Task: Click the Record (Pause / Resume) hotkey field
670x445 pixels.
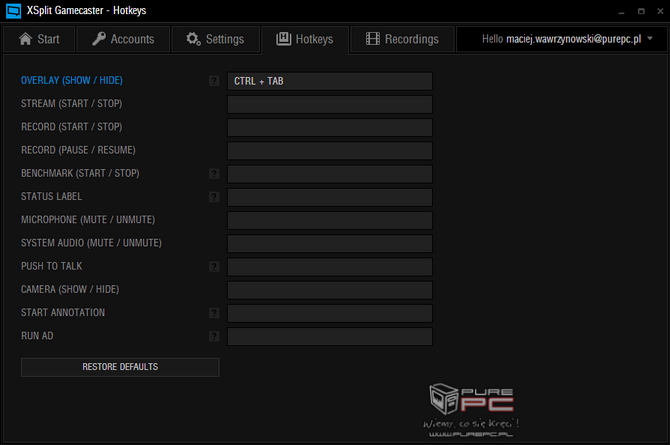Action: [329, 151]
